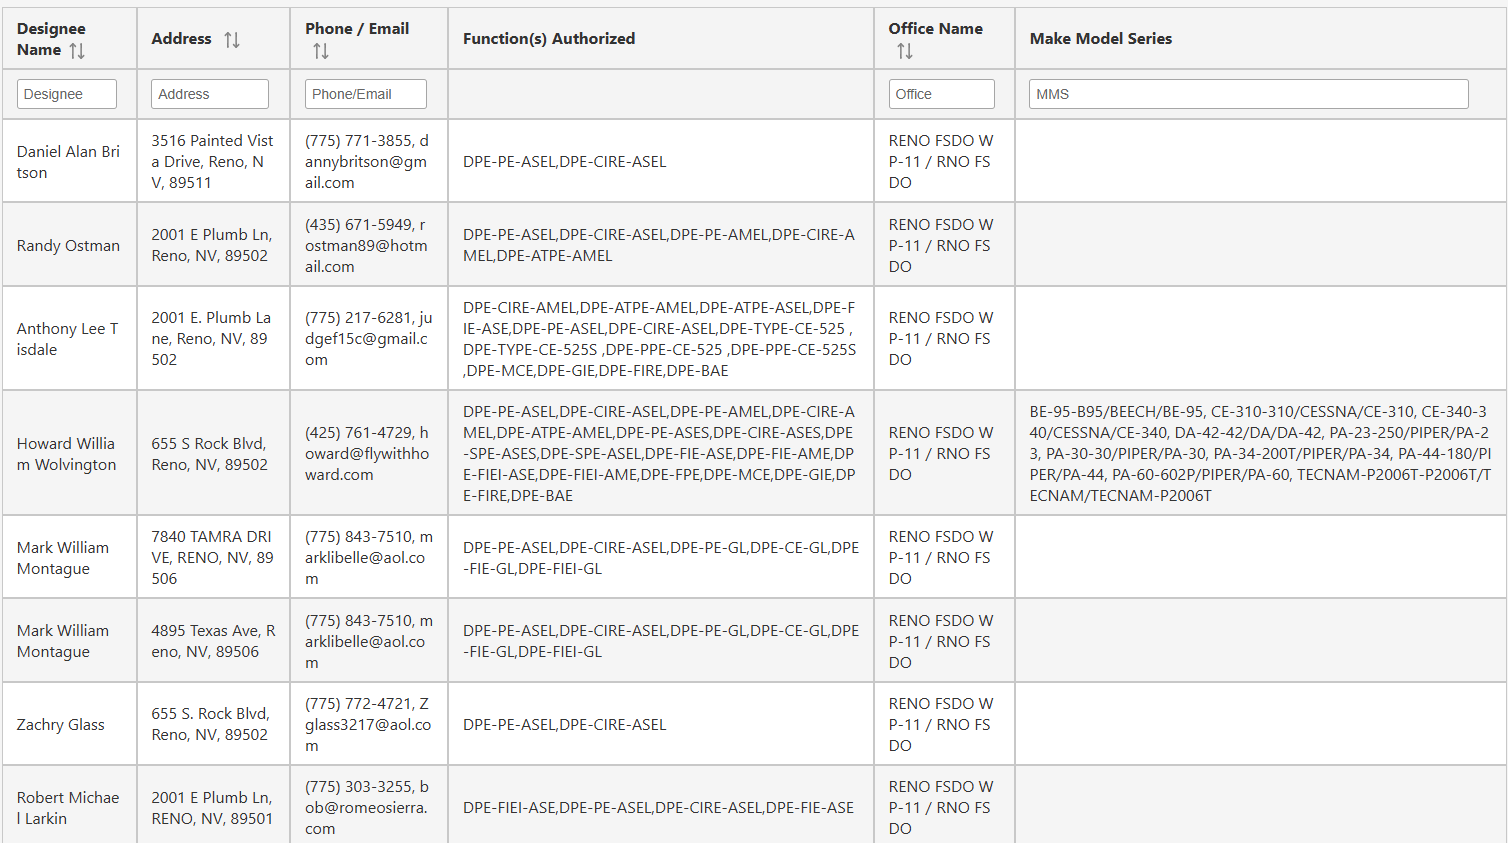Click the 7840 TAMRA DRIVE address cell
Viewport: 1508px width, 843px height.
click(x=212, y=558)
